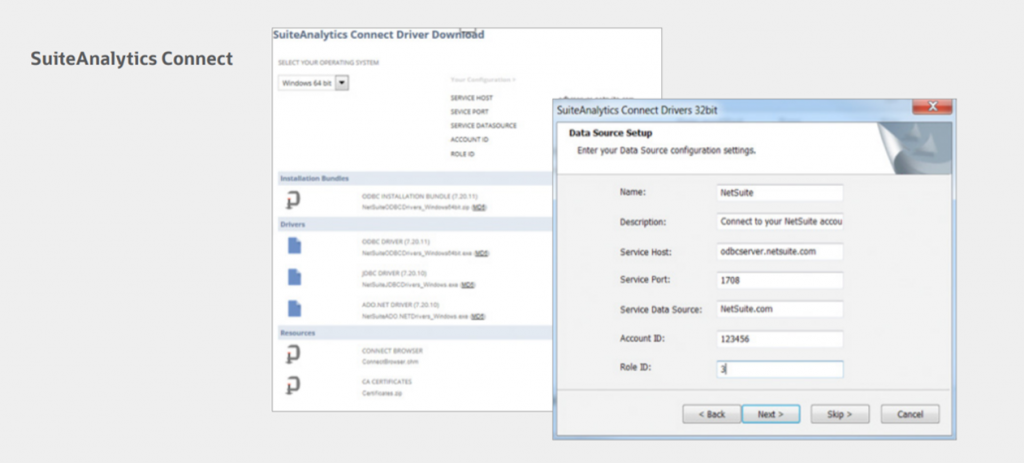Click the JDBC Driver file icon
The width and height of the screenshot is (1024, 463).
point(295,277)
